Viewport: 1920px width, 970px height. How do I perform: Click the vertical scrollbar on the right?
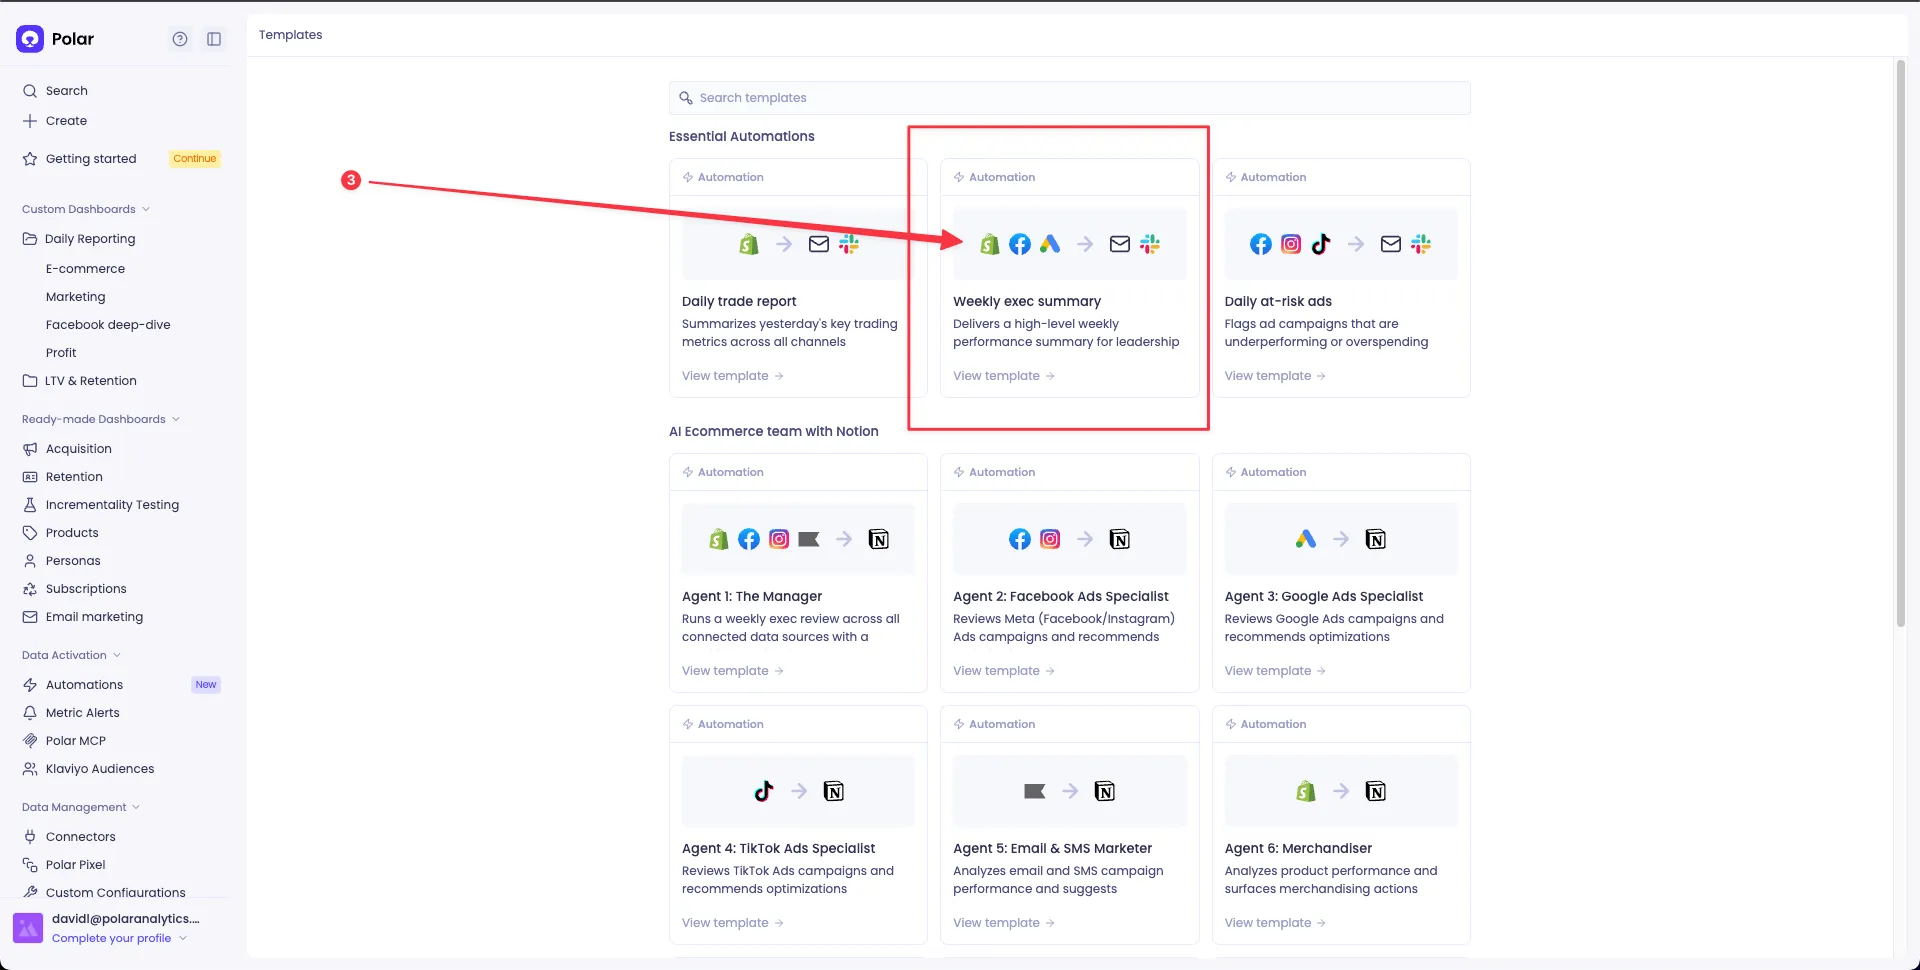click(1901, 343)
